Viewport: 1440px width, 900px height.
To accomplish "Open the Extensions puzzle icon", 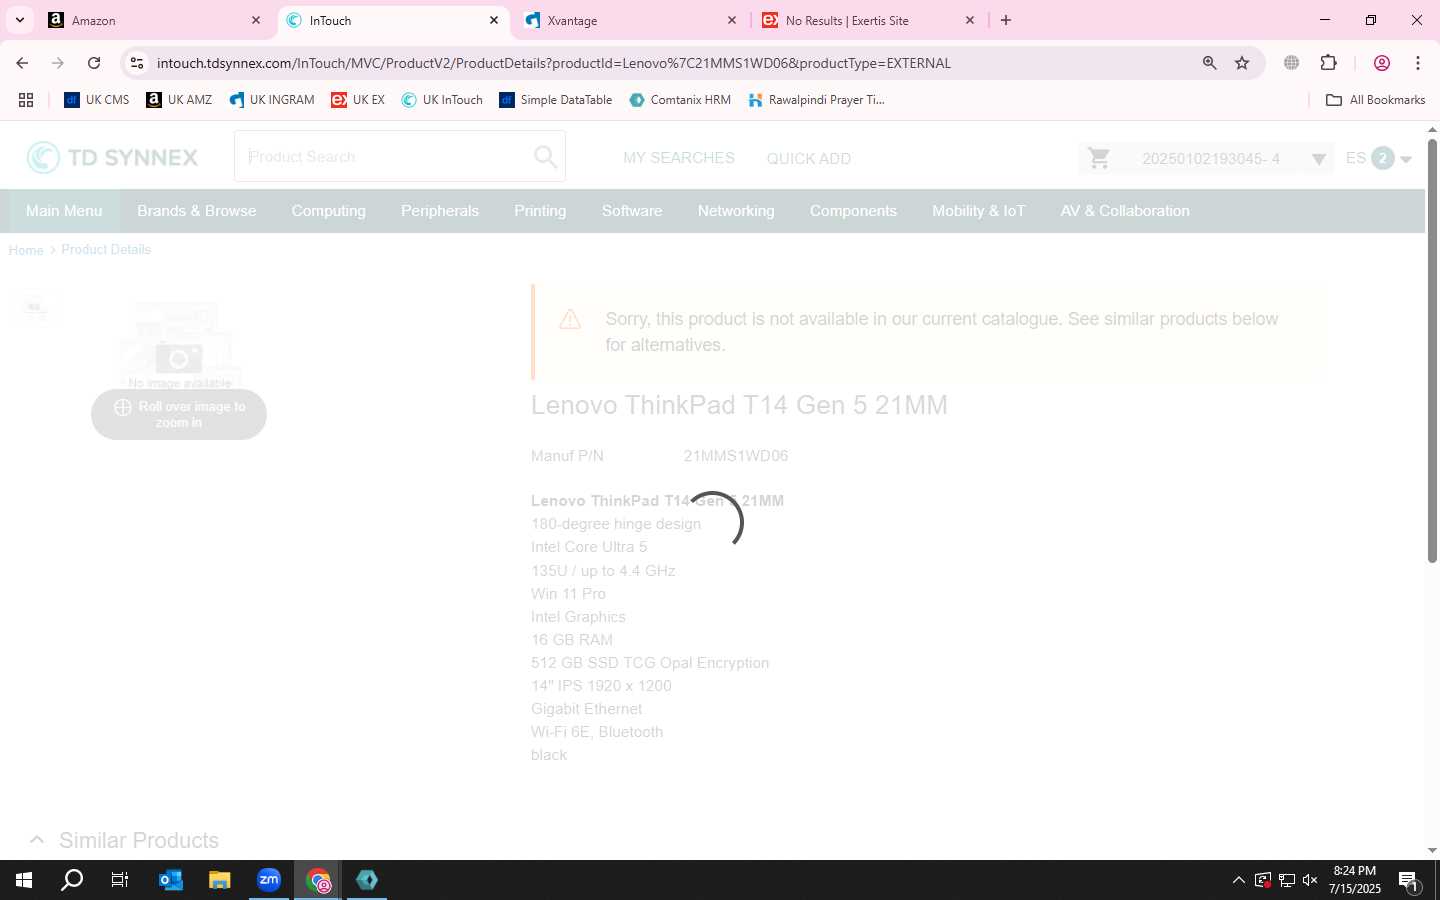I will click(x=1328, y=63).
